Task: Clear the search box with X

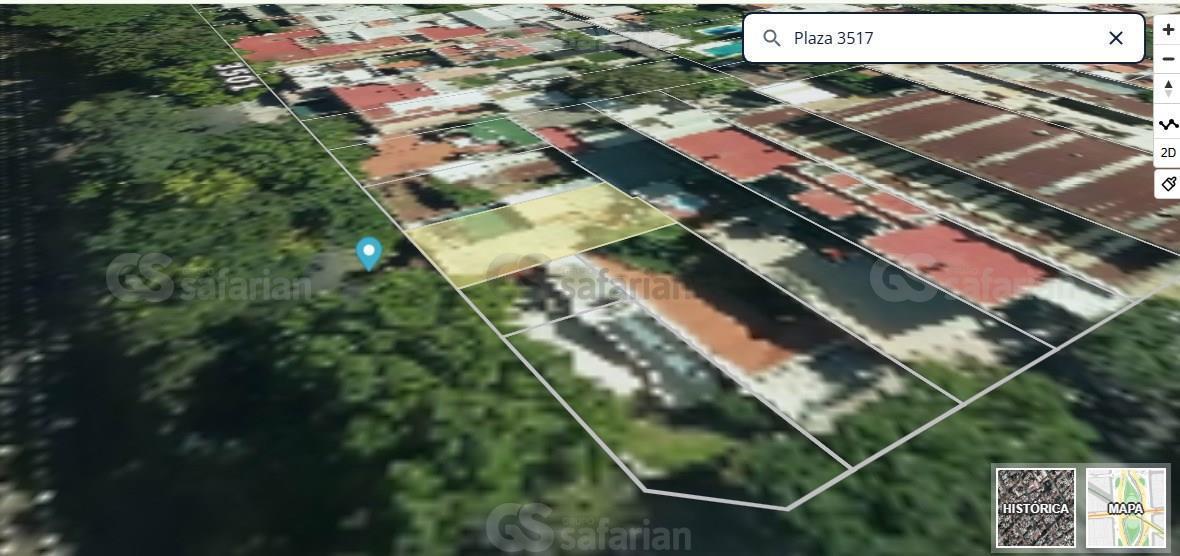Action: click(x=1116, y=38)
